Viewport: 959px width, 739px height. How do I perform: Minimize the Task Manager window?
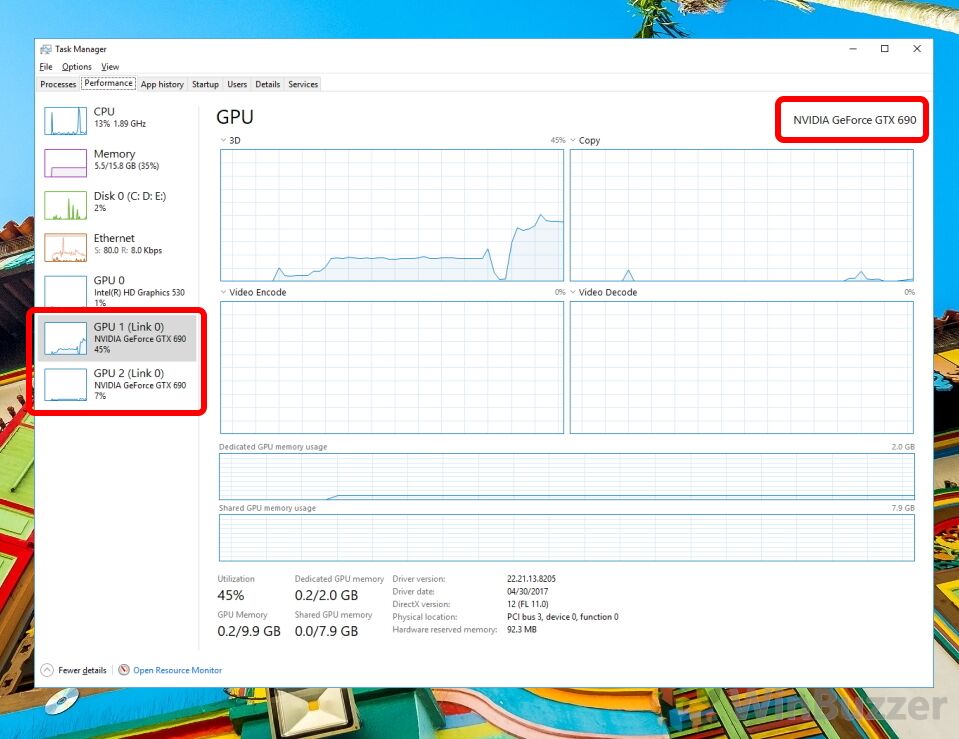(x=853, y=49)
